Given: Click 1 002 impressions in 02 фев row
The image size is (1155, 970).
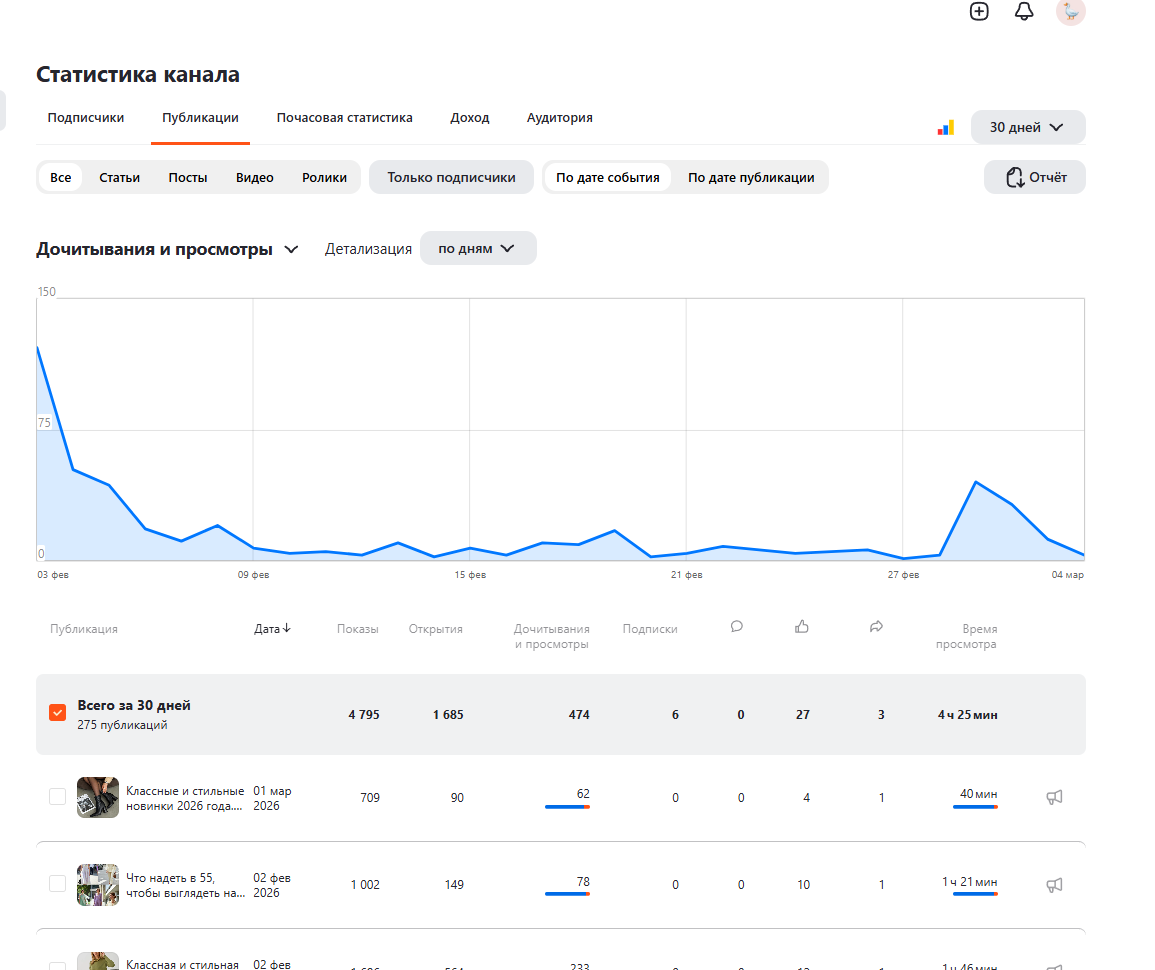Looking at the screenshot, I should [x=365, y=885].
